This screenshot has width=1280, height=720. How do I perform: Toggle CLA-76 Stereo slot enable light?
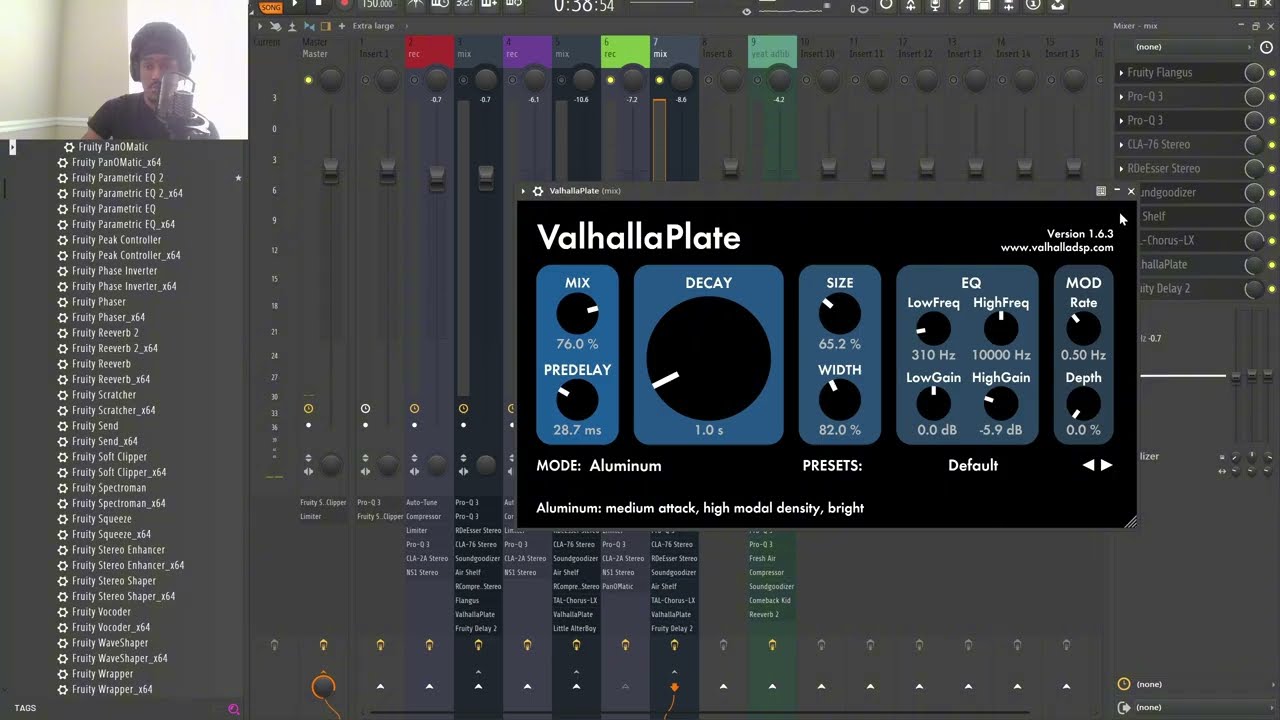(x=1272, y=145)
